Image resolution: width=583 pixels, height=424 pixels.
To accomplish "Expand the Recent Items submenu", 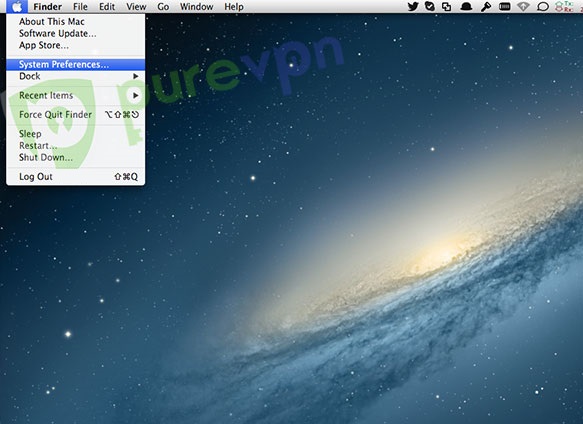I will (75, 96).
